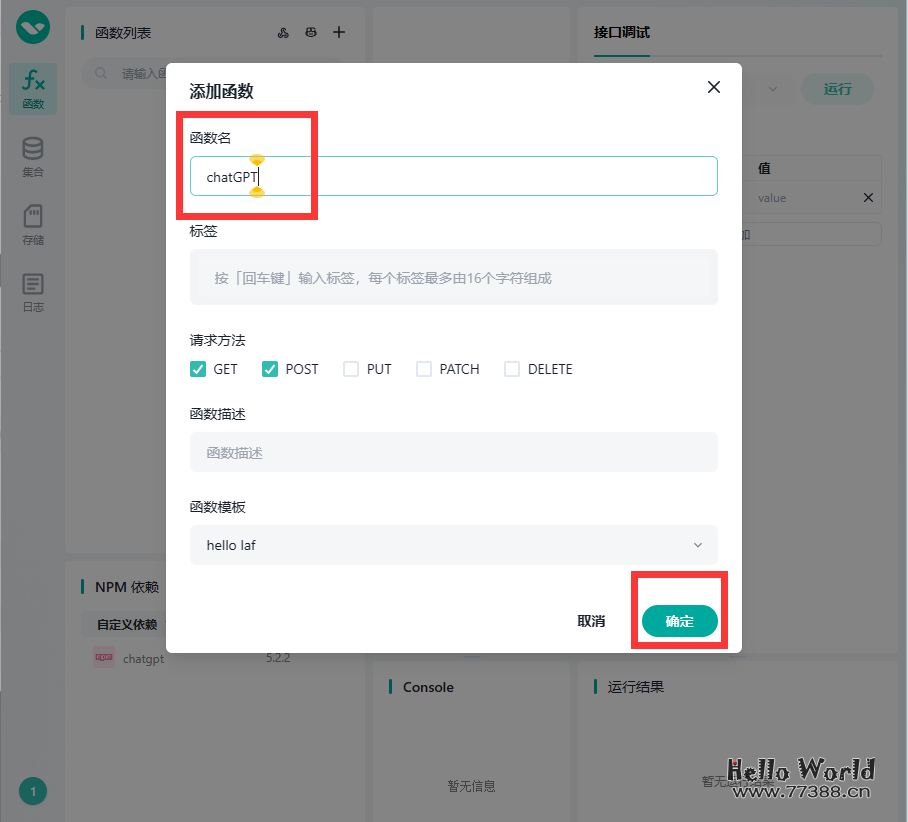The image size is (908, 822).
Task: Click the bot icon beside the plus button
Action: tap(311, 32)
